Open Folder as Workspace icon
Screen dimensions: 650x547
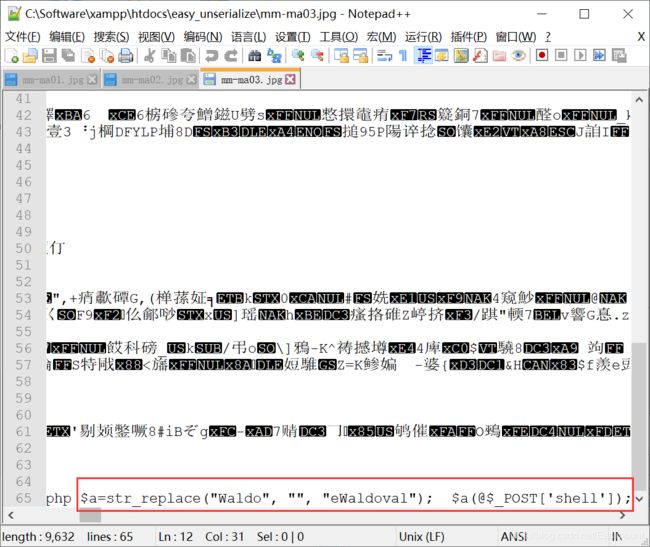coord(500,56)
